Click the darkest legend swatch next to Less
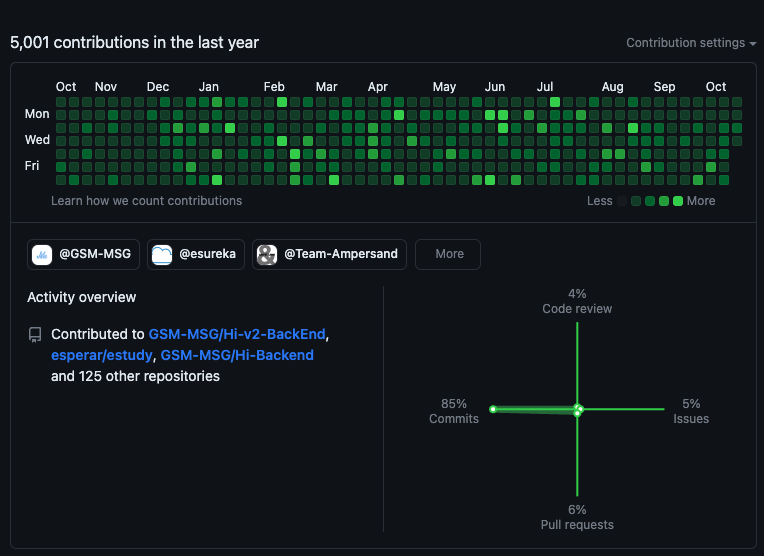 pyautogui.click(x=622, y=201)
